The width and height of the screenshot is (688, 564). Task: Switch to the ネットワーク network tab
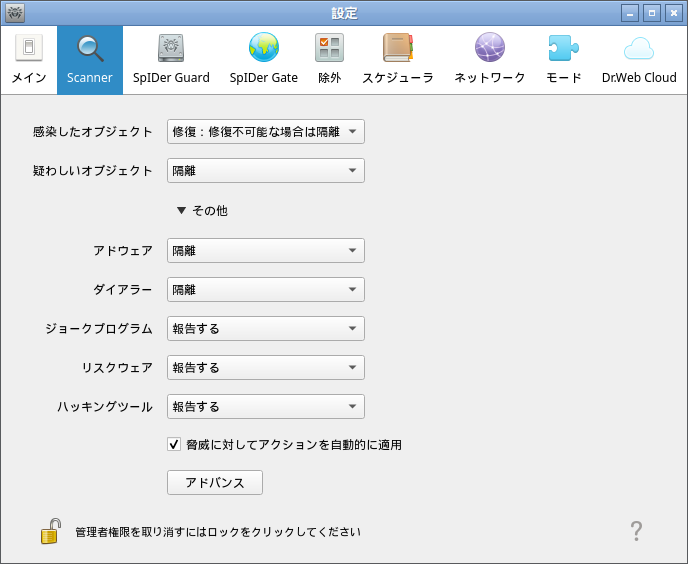click(490, 60)
